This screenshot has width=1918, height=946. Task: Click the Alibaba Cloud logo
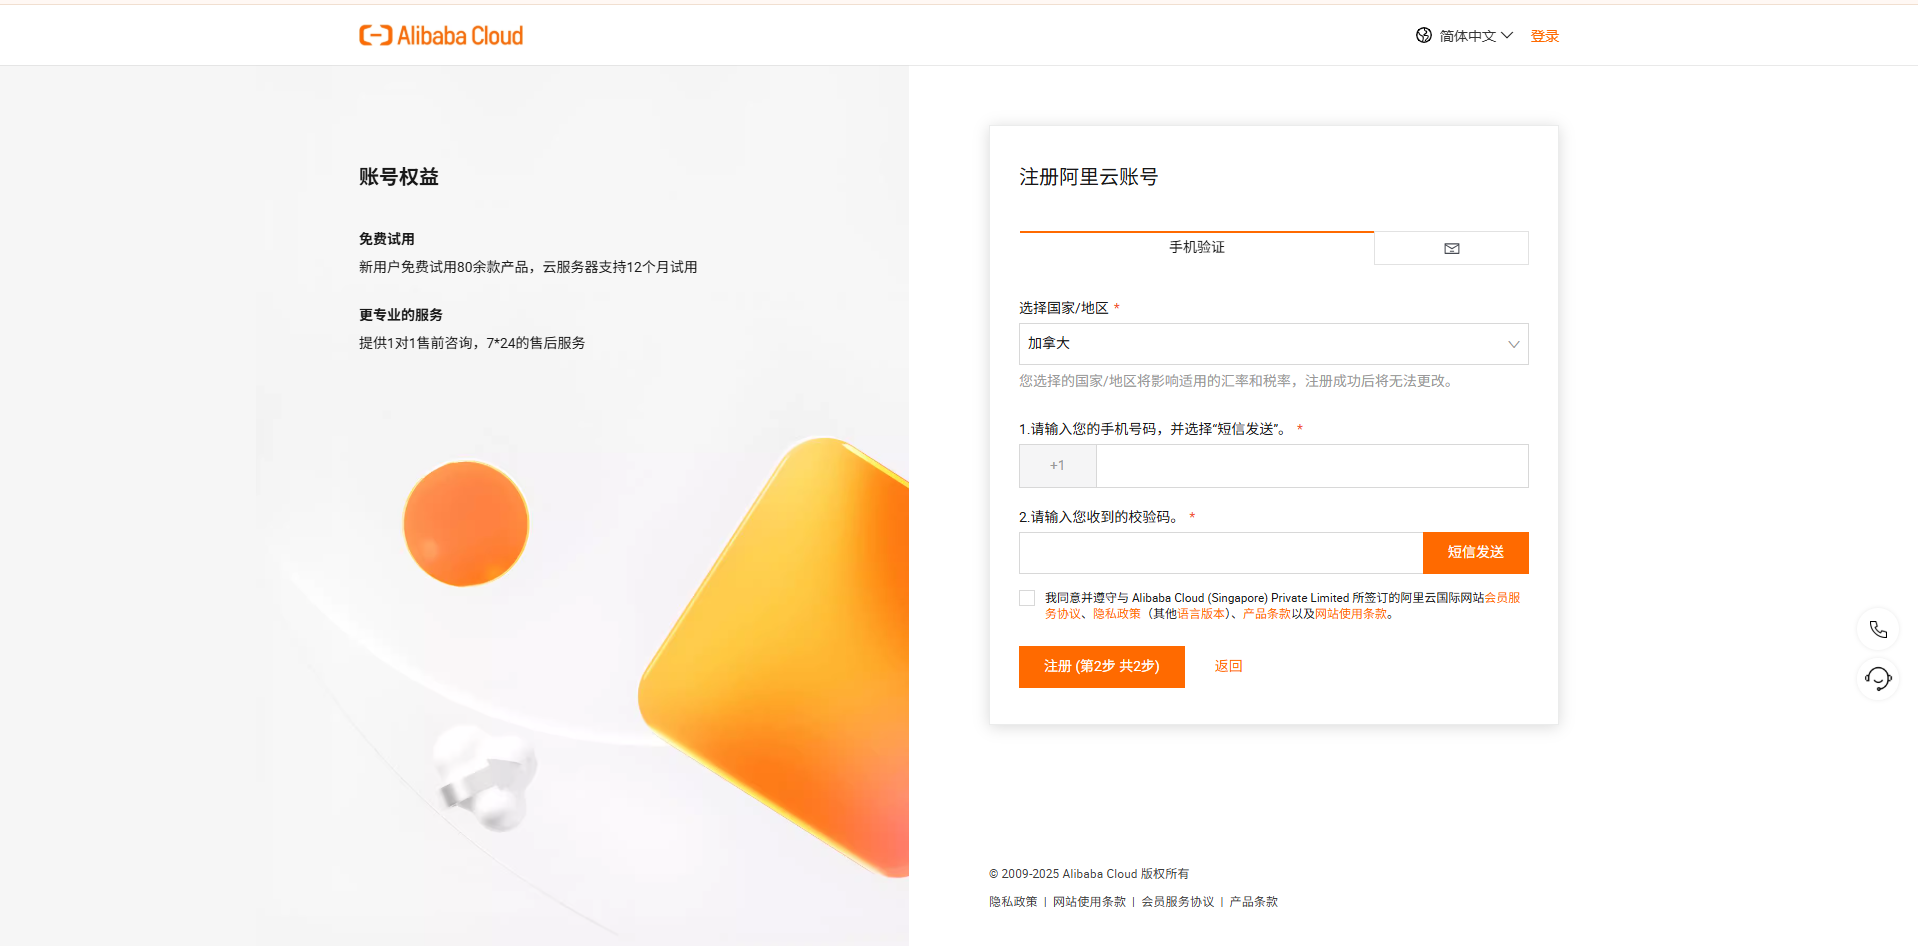pyautogui.click(x=441, y=36)
